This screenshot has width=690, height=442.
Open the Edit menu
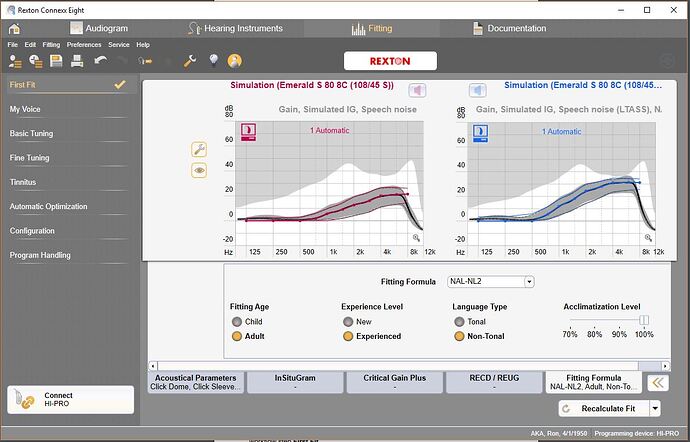pyautogui.click(x=30, y=45)
